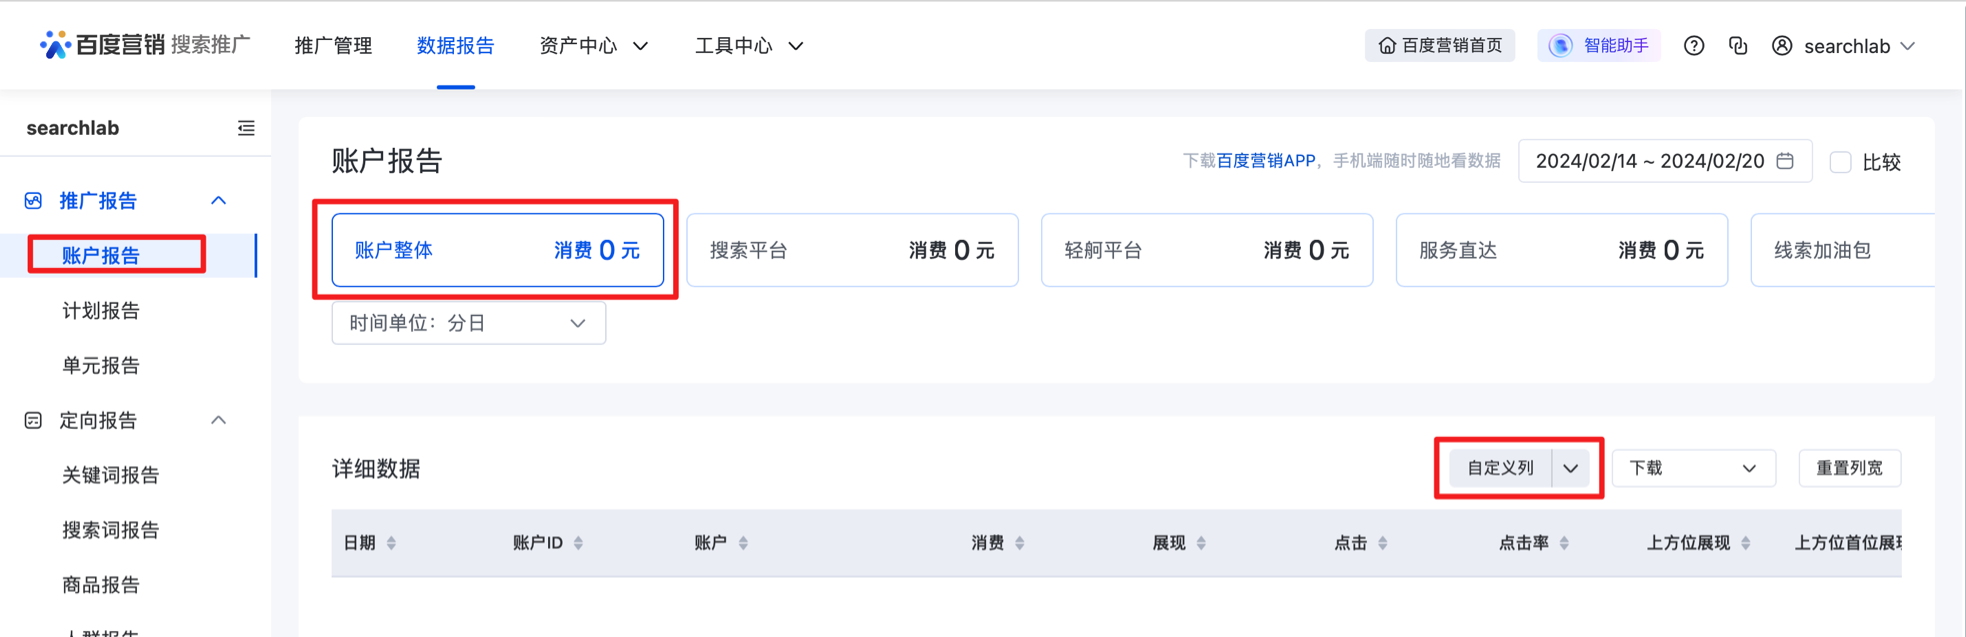Click the 重置列宽 button

pyautogui.click(x=1849, y=468)
